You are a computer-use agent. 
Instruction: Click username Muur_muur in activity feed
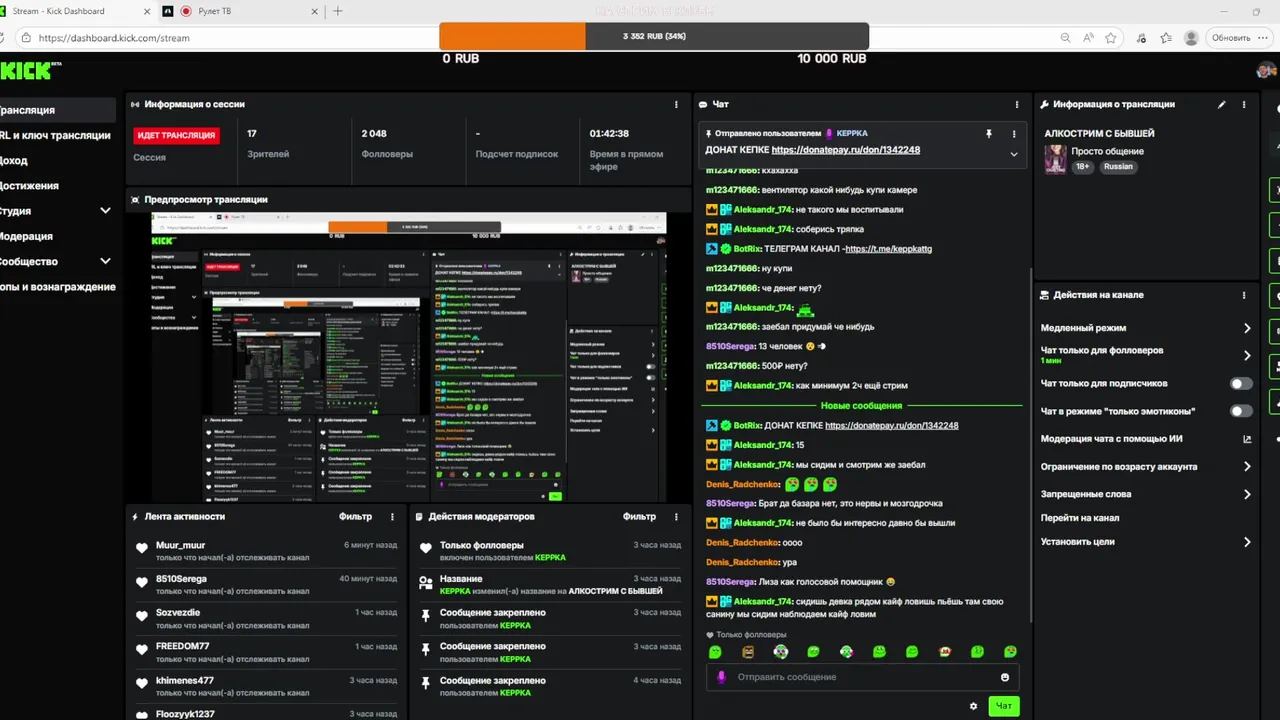[180, 546]
